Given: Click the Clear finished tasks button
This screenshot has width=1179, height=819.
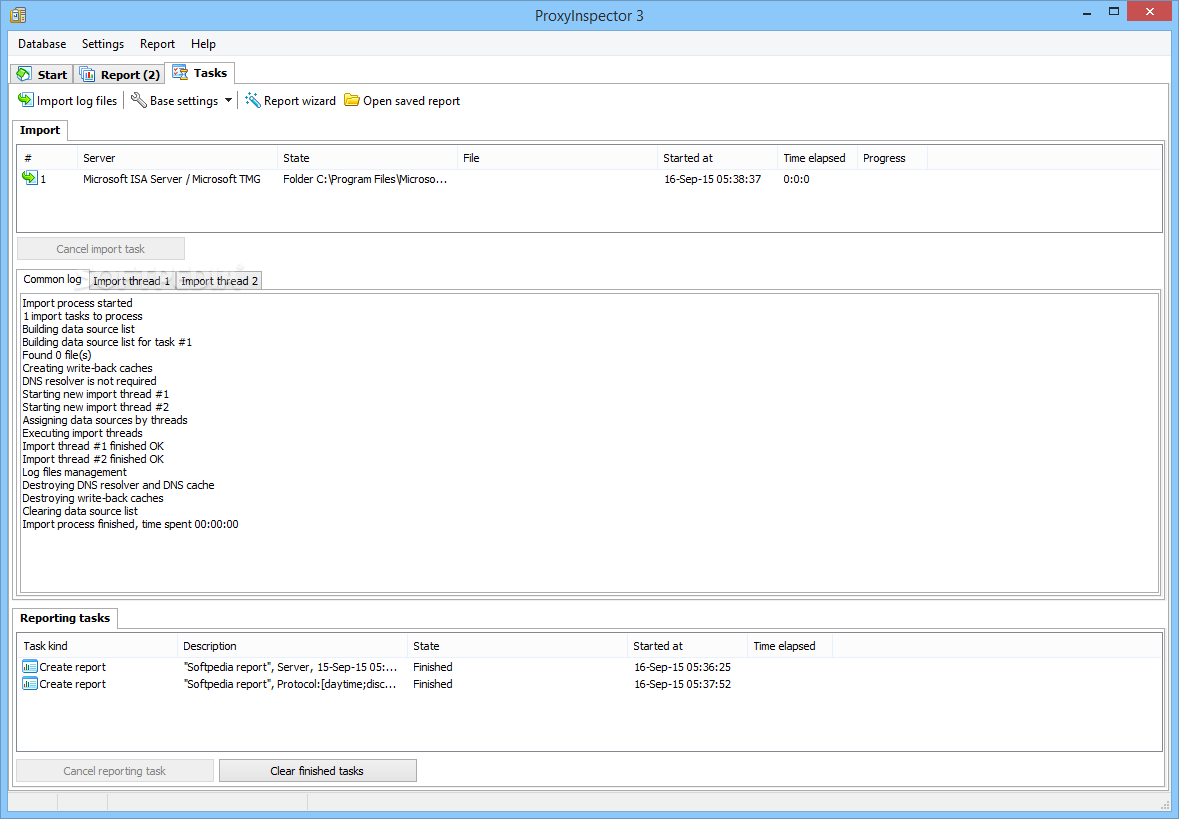Looking at the screenshot, I should (x=317, y=770).
